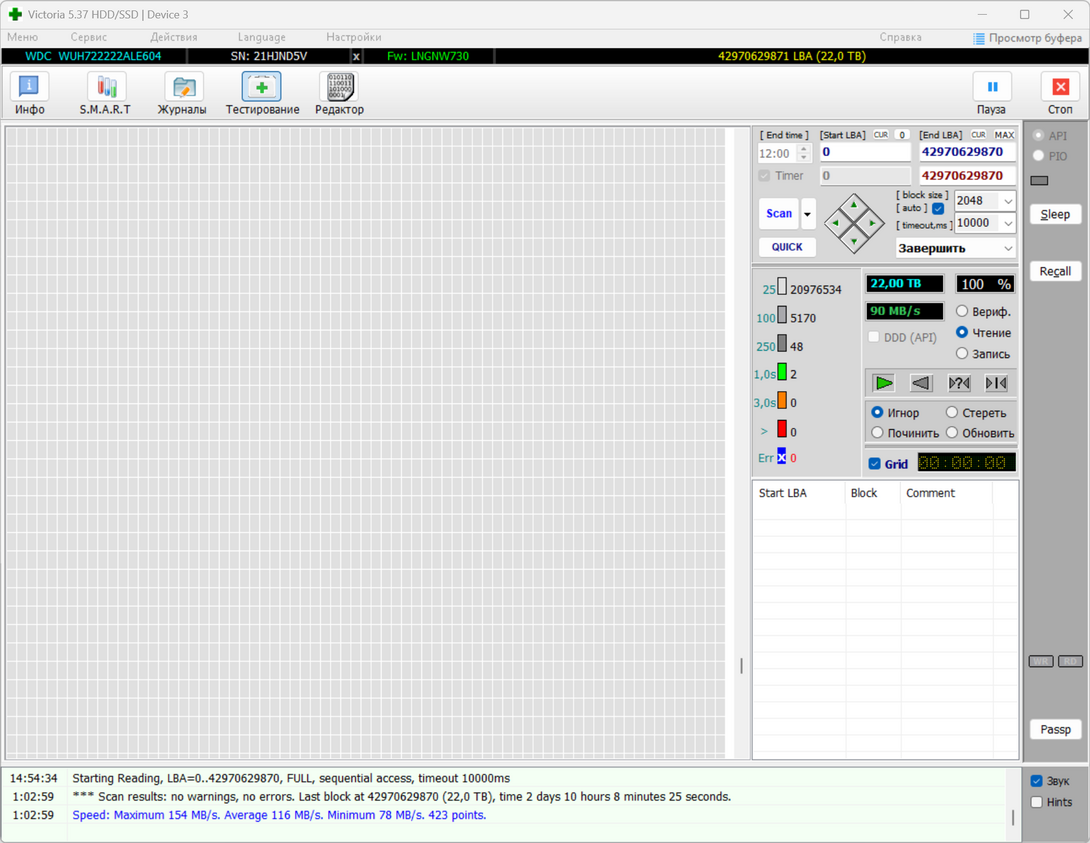The height and width of the screenshot is (843, 1090).
Task: Click the Start LBA input field
Action: click(x=865, y=152)
